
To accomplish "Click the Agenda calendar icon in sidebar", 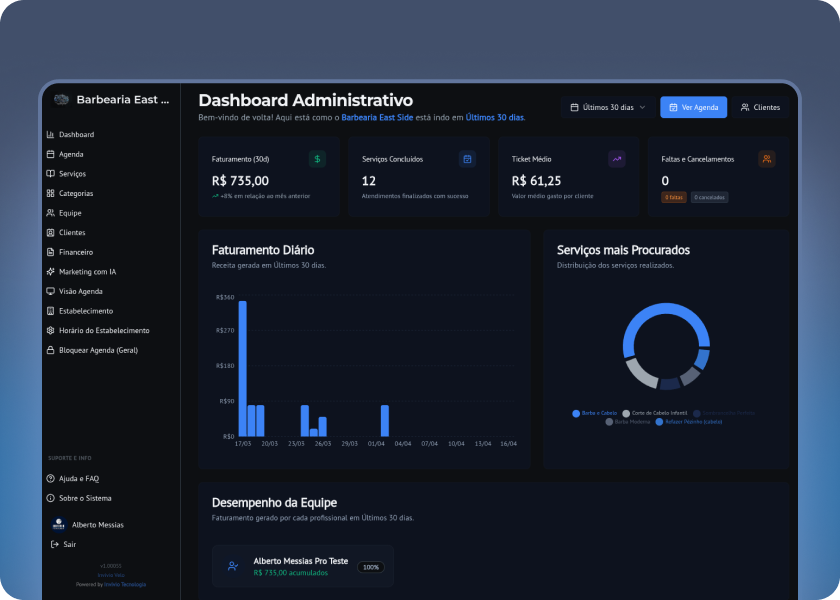I will click(50, 154).
